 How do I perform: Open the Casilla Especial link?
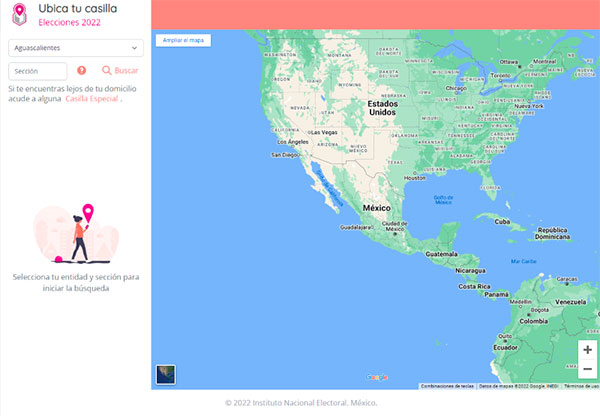coord(92,99)
